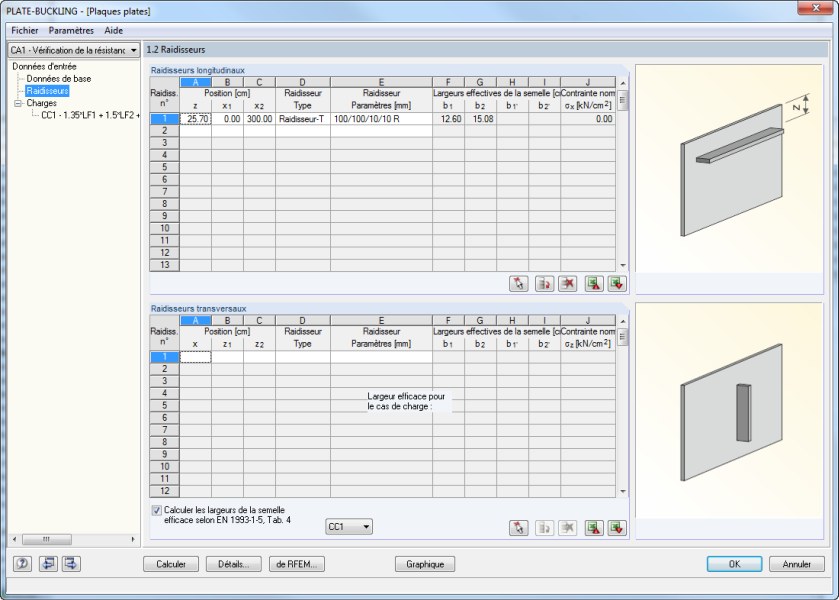
Task: Click the Graphique button
Action: pos(425,564)
